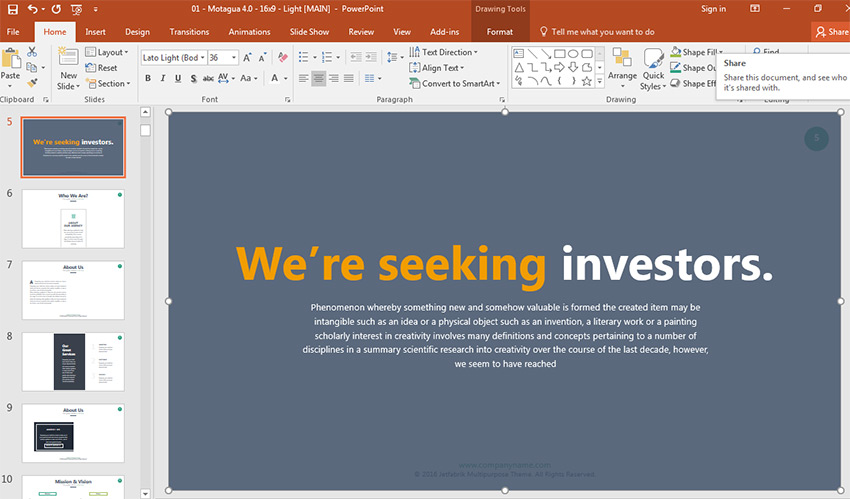Select the Down Arrow block shape
850x499 pixels.
[573, 68]
